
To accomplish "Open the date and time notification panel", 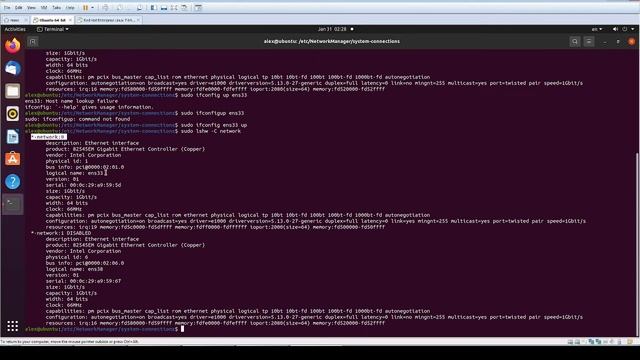I will click(332, 29).
